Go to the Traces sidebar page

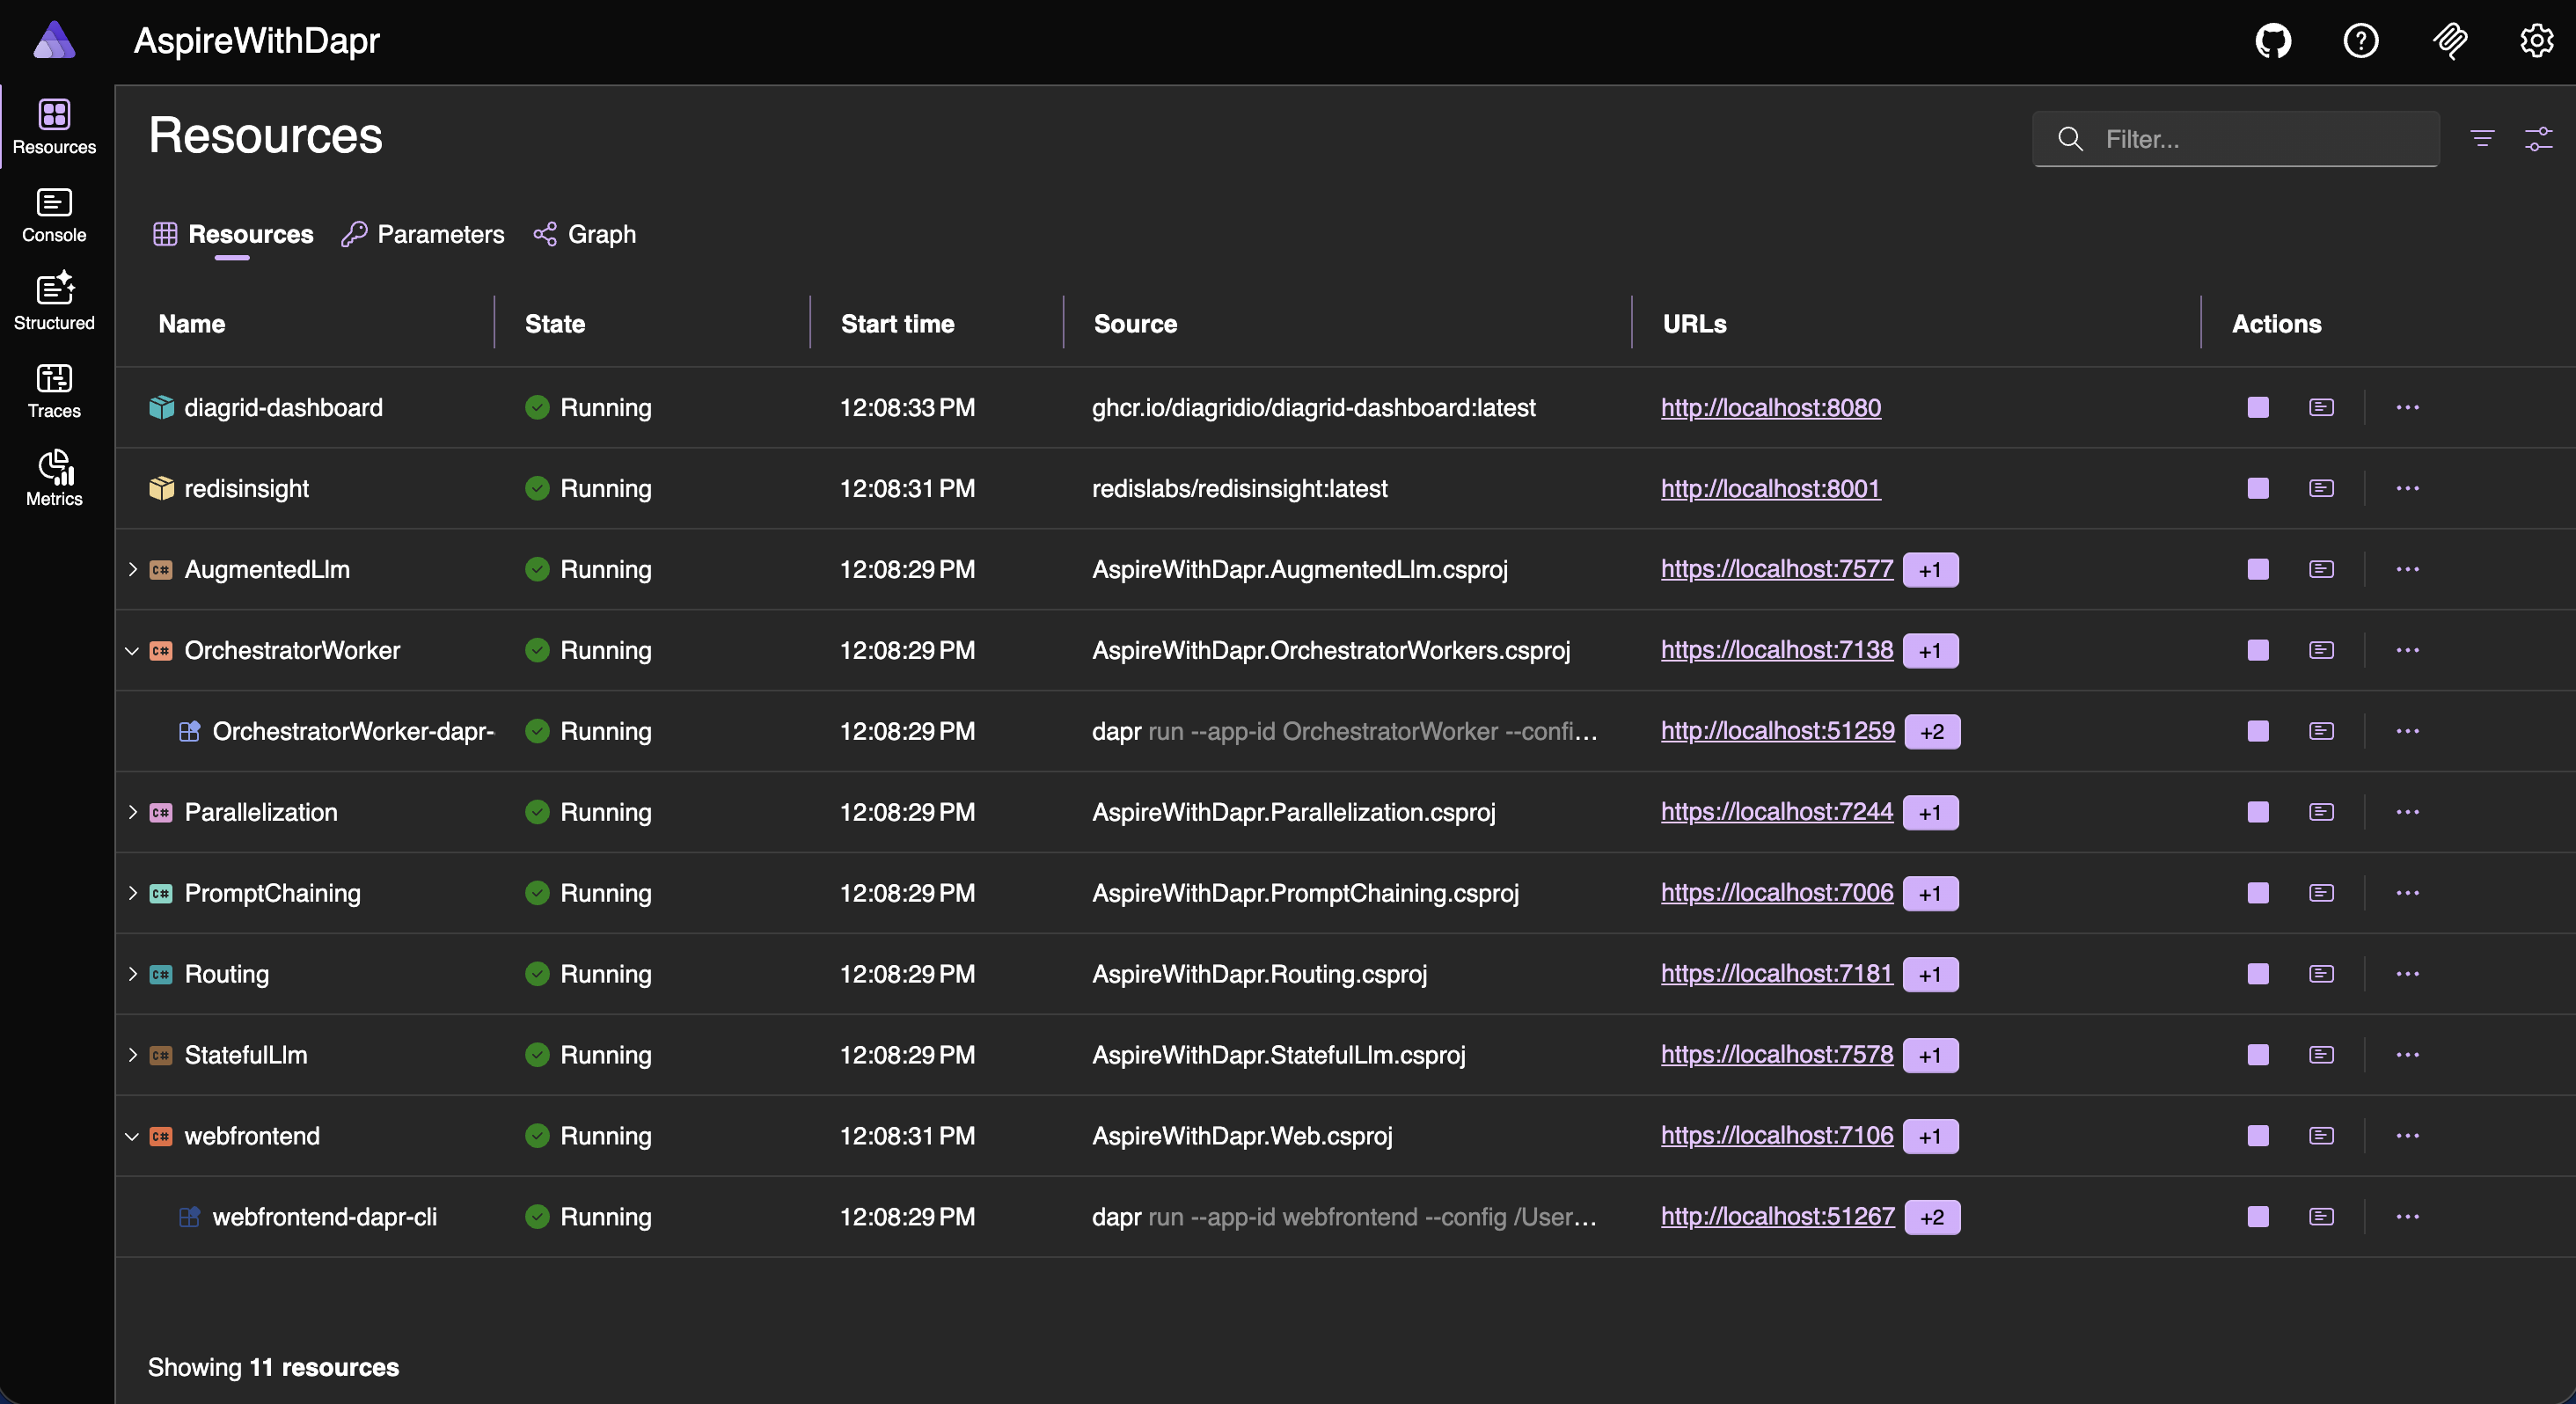click(x=54, y=390)
